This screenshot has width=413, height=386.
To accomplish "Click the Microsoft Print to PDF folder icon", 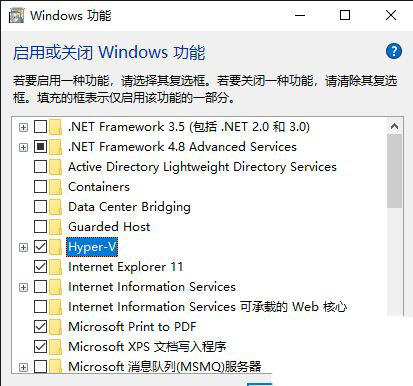I will pyautogui.click(x=56, y=327).
